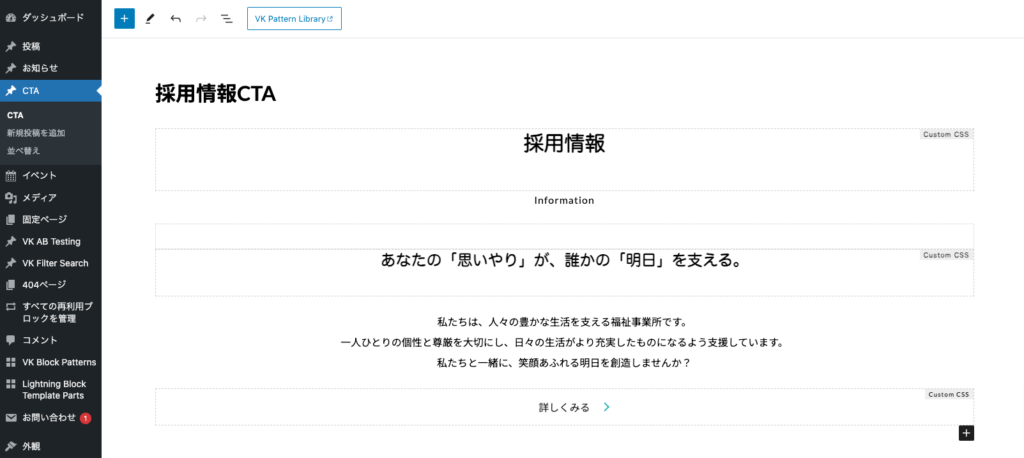Select the pencil Tools icon
The image size is (1024, 458).
[x=150, y=19]
